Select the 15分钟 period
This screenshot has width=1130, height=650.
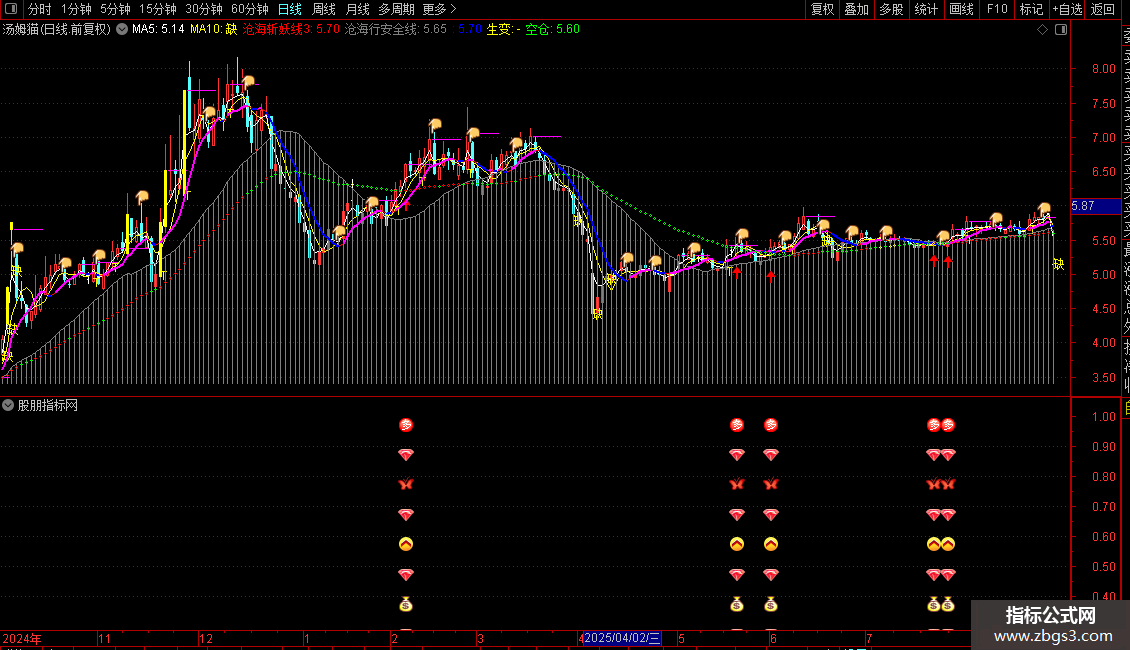click(158, 9)
